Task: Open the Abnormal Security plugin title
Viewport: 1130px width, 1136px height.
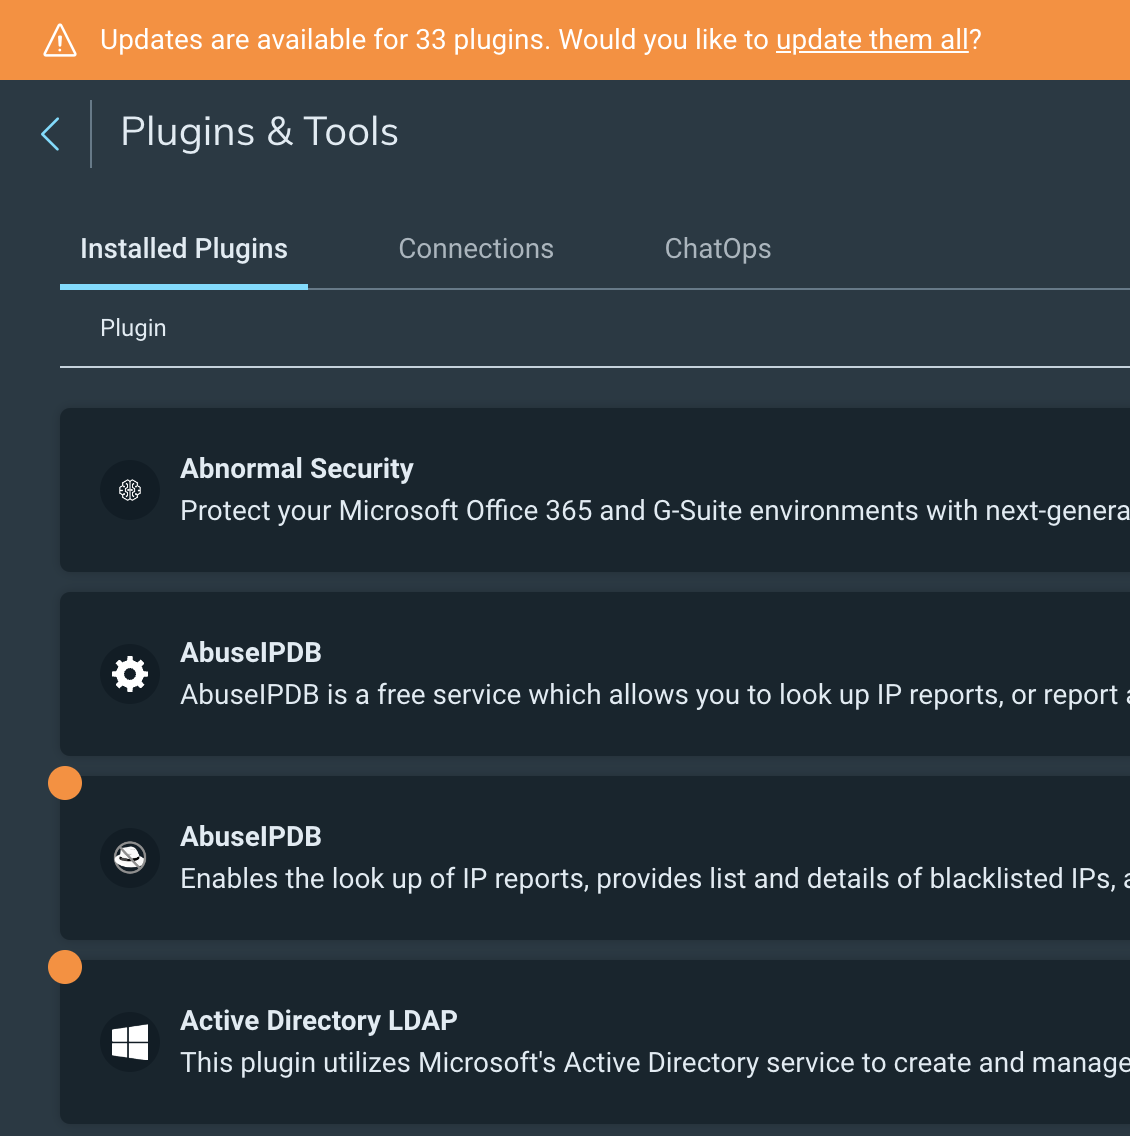Action: click(297, 469)
